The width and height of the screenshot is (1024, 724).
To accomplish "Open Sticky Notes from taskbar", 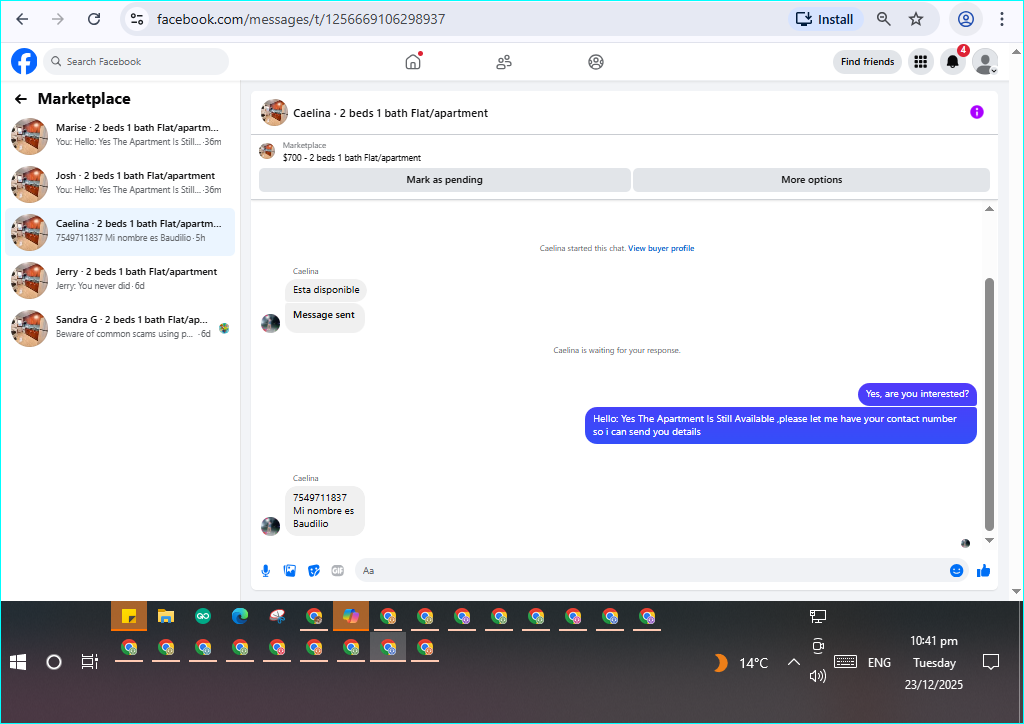I will 129,616.
